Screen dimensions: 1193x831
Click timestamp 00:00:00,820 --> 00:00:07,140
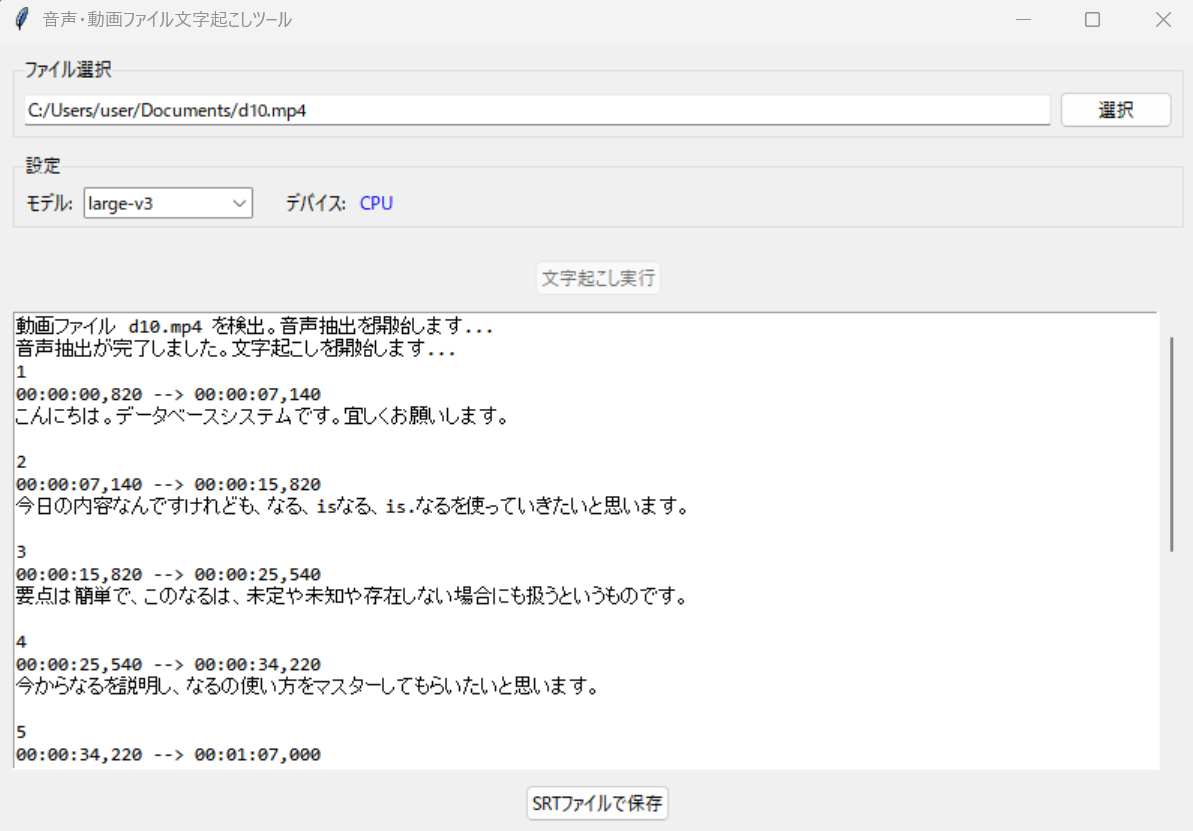pos(168,394)
